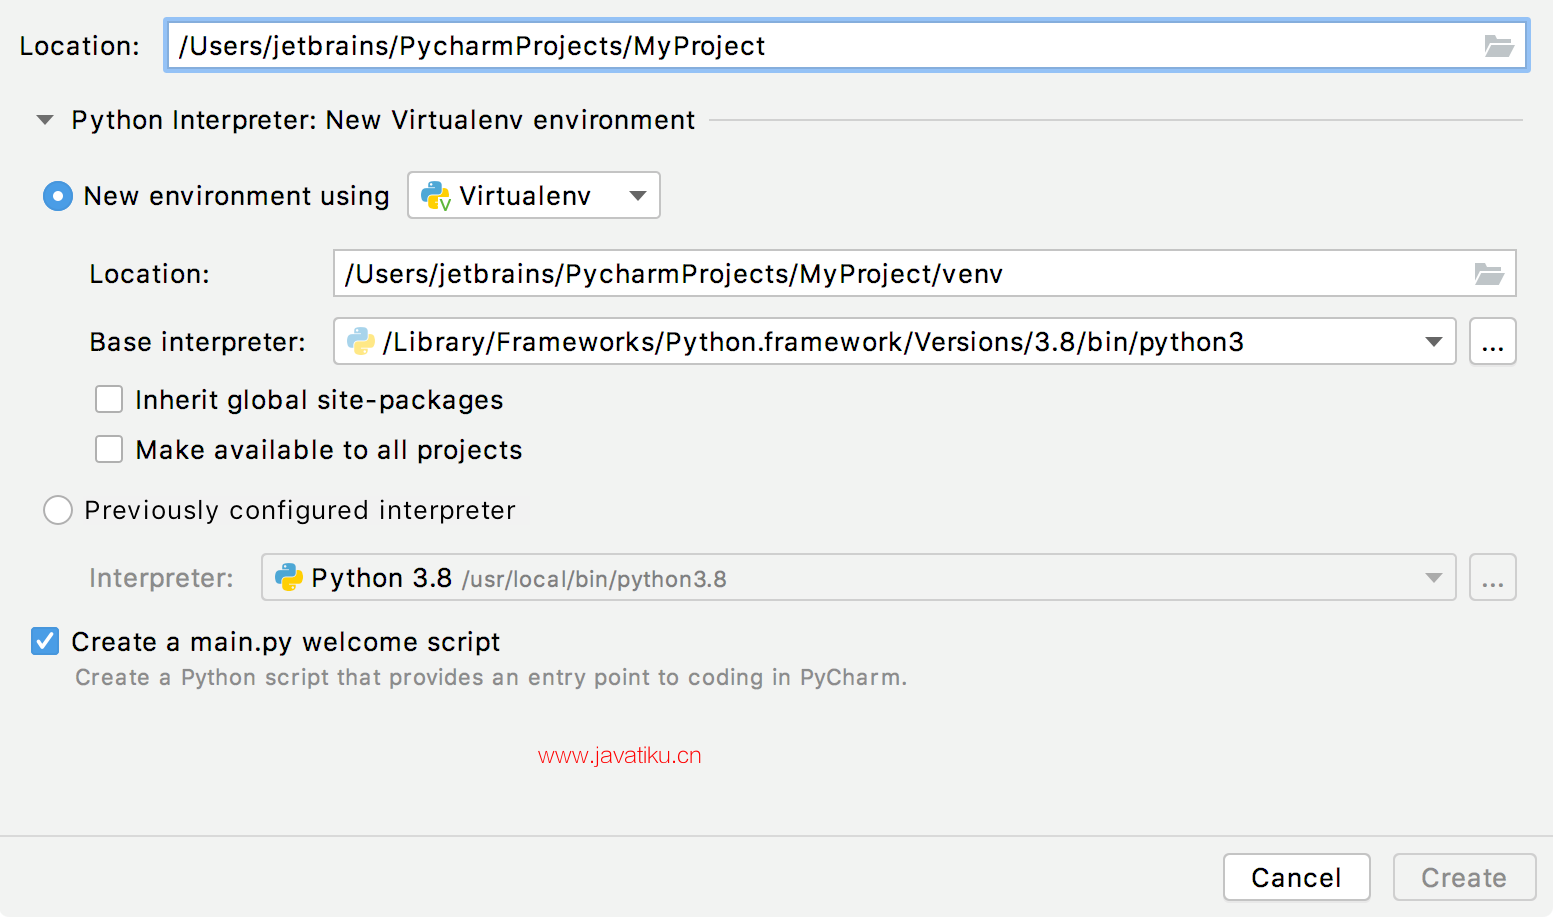Viewport: 1553px width, 917px height.
Task: Click the Cancel button
Action: point(1297,877)
